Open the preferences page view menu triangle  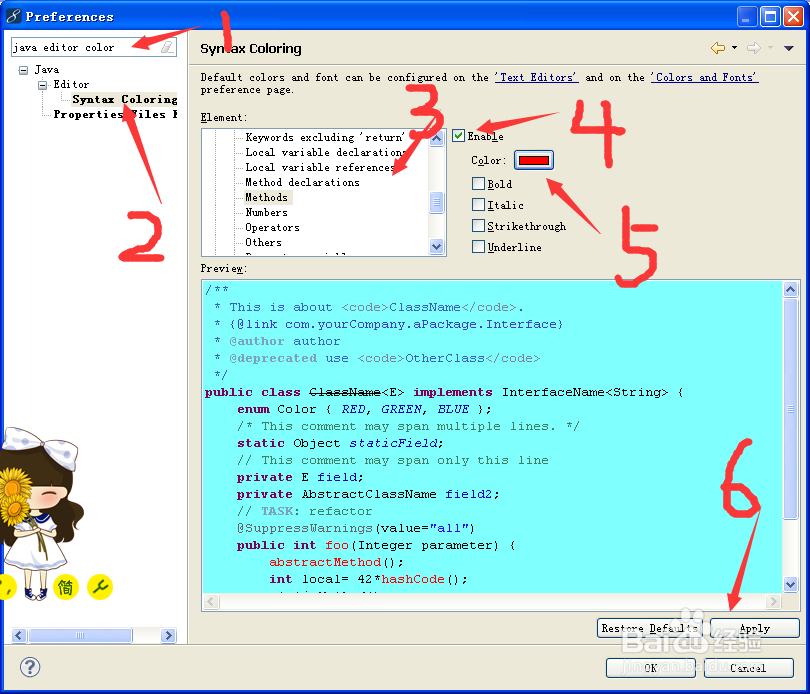pyautogui.click(x=788, y=49)
